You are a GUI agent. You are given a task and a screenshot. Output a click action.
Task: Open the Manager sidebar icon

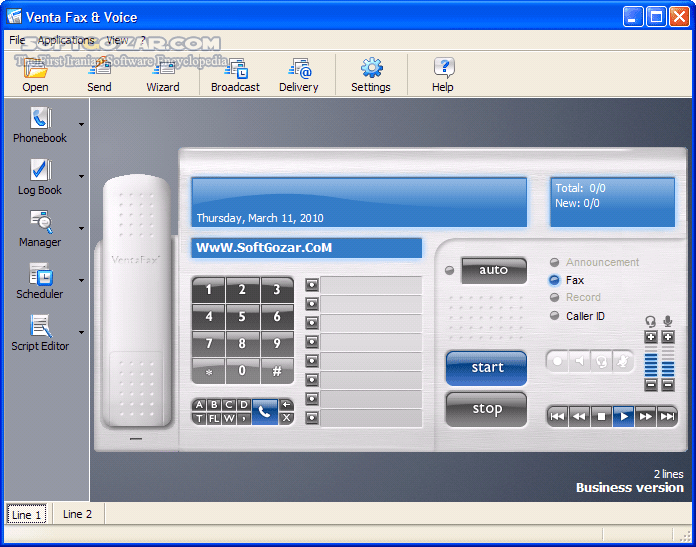(x=40, y=229)
